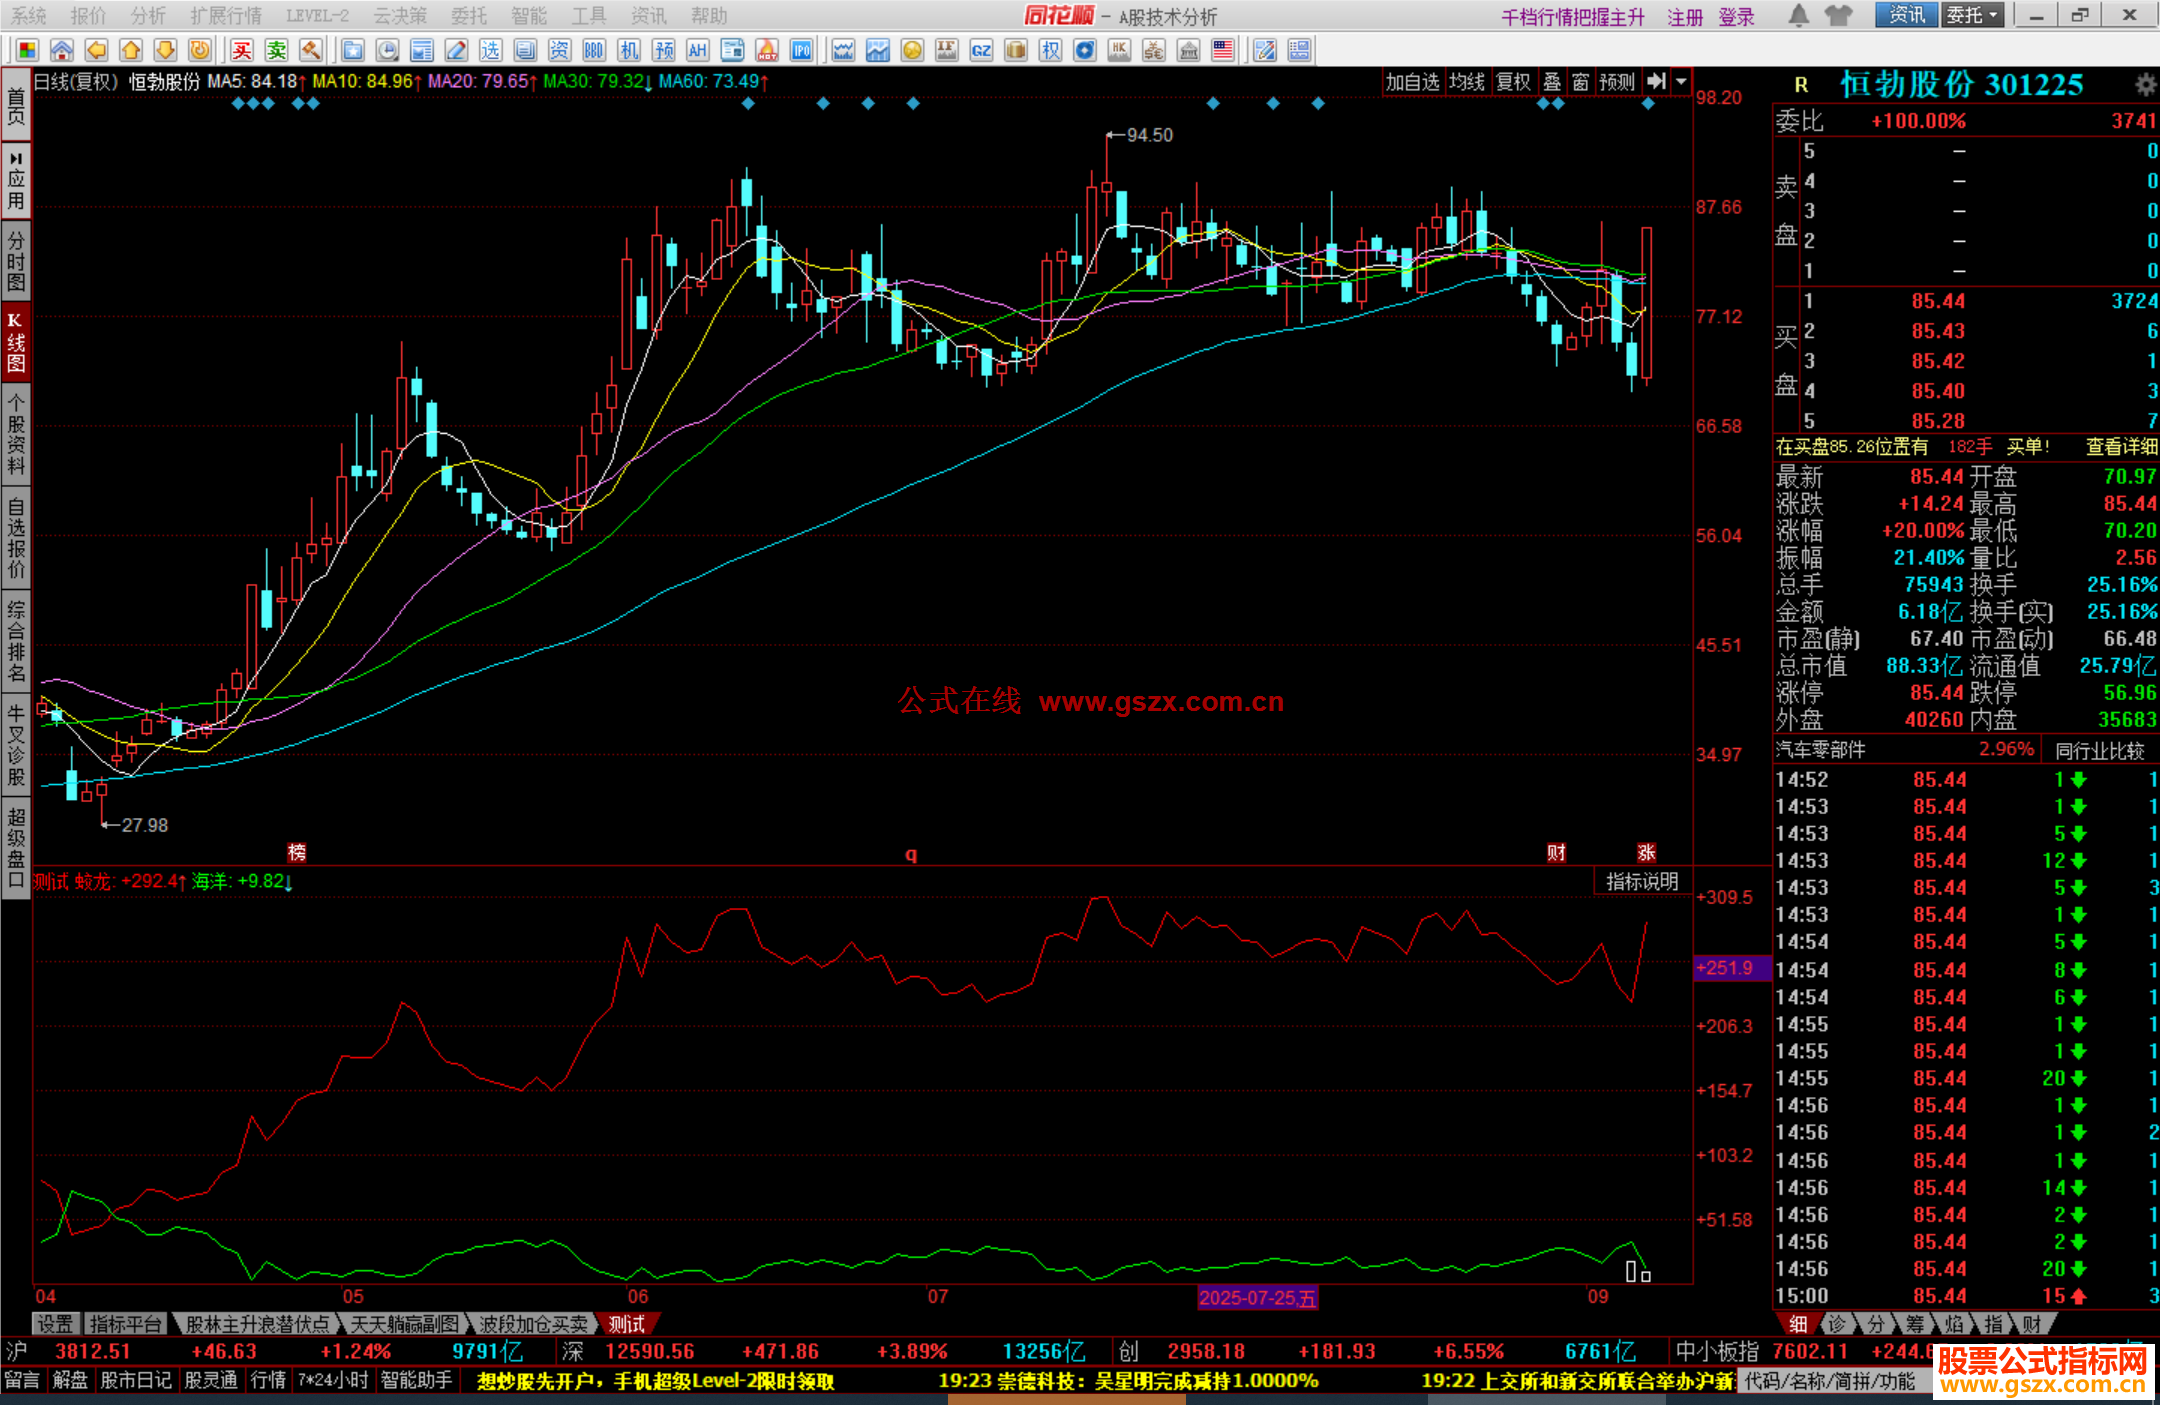Screen dimensions: 2160x1405
Task: Switch to 波段加仓买卖 indicator tab
Action: click(x=533, y=1324)
